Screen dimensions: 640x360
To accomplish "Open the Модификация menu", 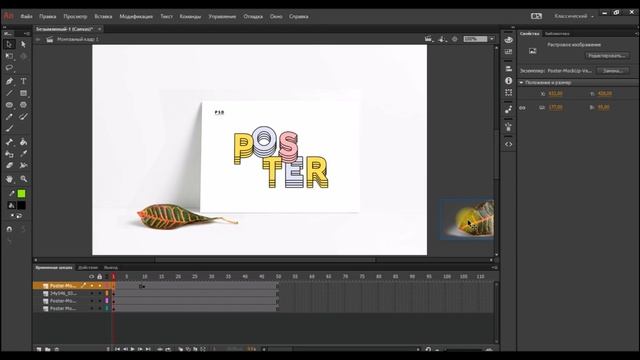I will [x=136, y=17].
